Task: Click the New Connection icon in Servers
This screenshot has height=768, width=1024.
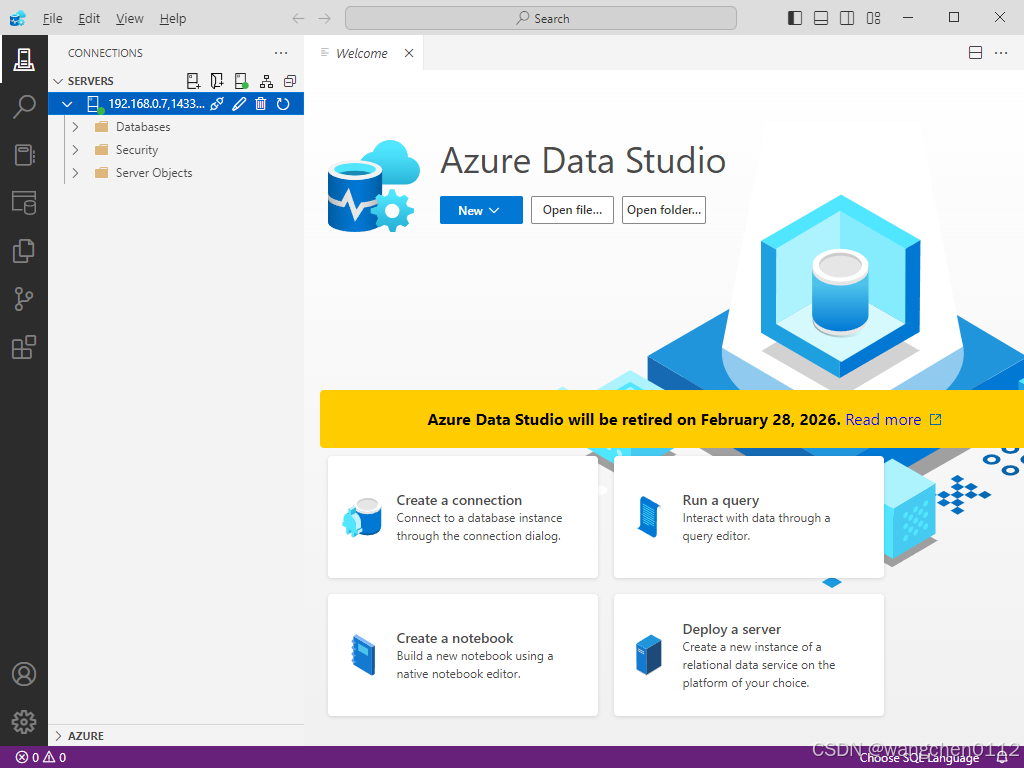Action: (193, 81)
